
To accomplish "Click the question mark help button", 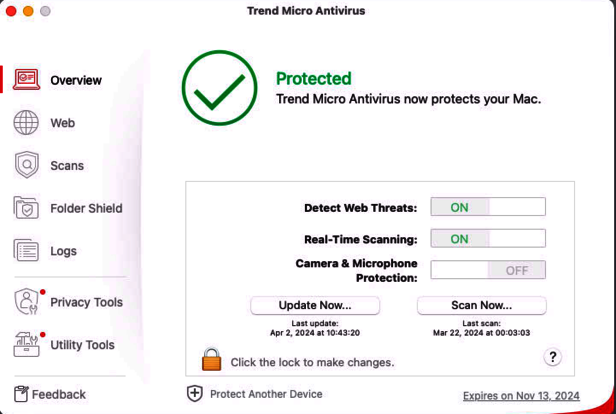I will point(552,357).
